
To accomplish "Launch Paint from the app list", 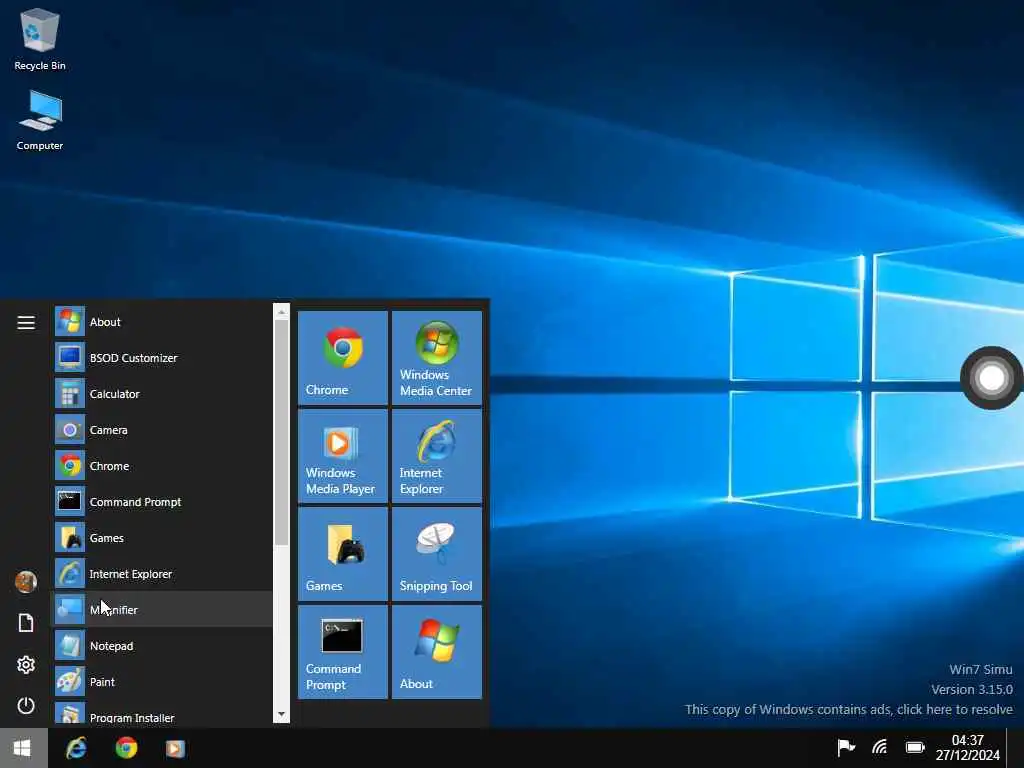I will [161, 681].
